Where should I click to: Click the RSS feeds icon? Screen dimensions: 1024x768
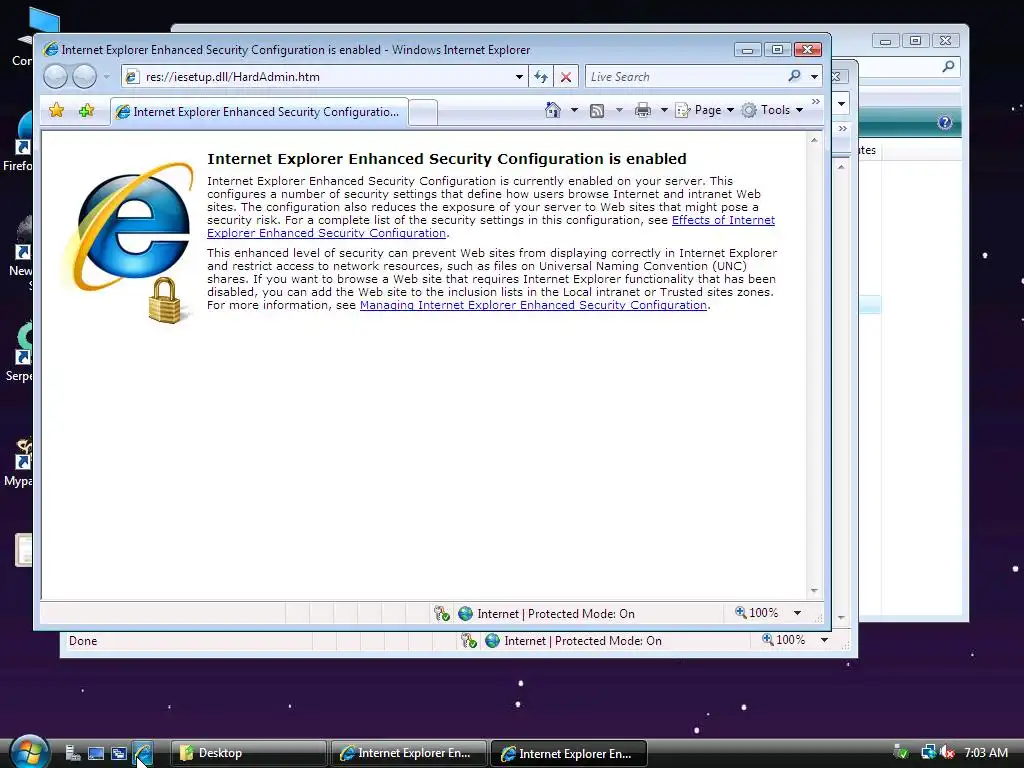point(596,111)
